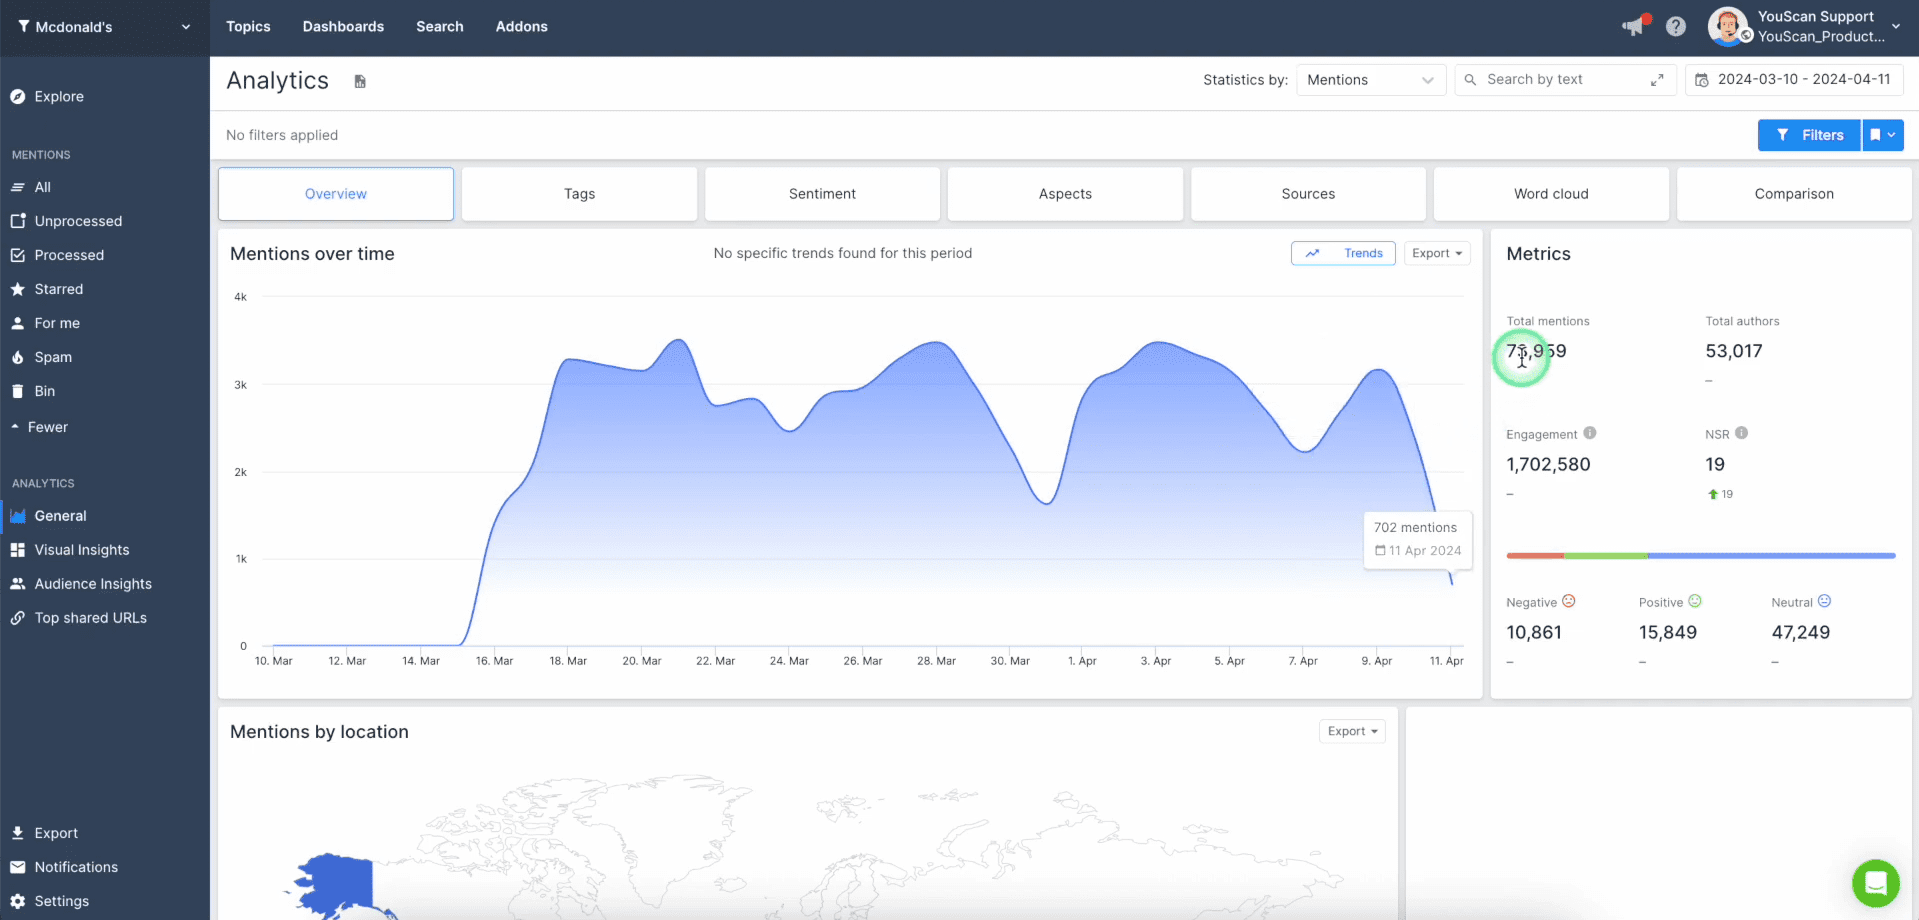Collapse sidebar list with Fewer
1919x920 pixels.
(47, 427)
